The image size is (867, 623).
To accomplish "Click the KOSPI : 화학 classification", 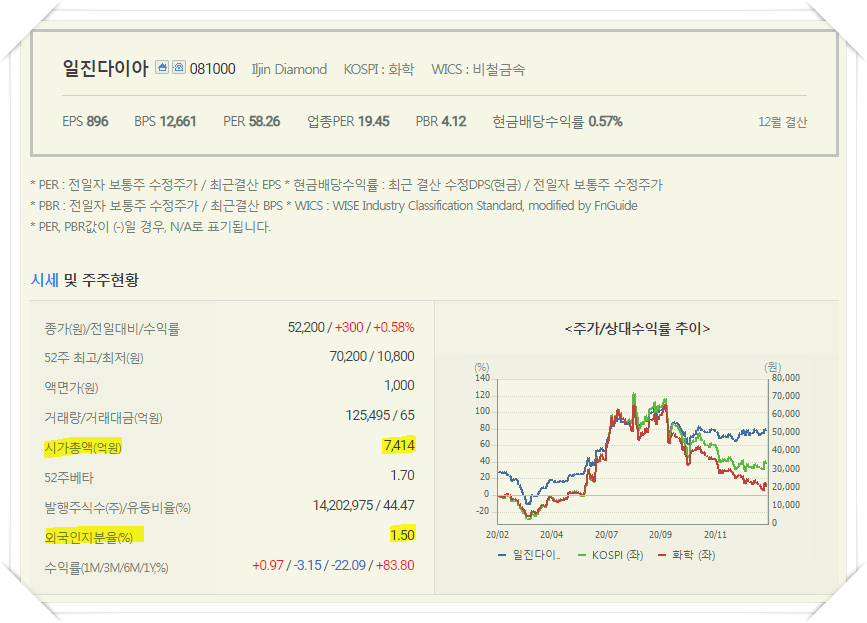I will (379, 69).
